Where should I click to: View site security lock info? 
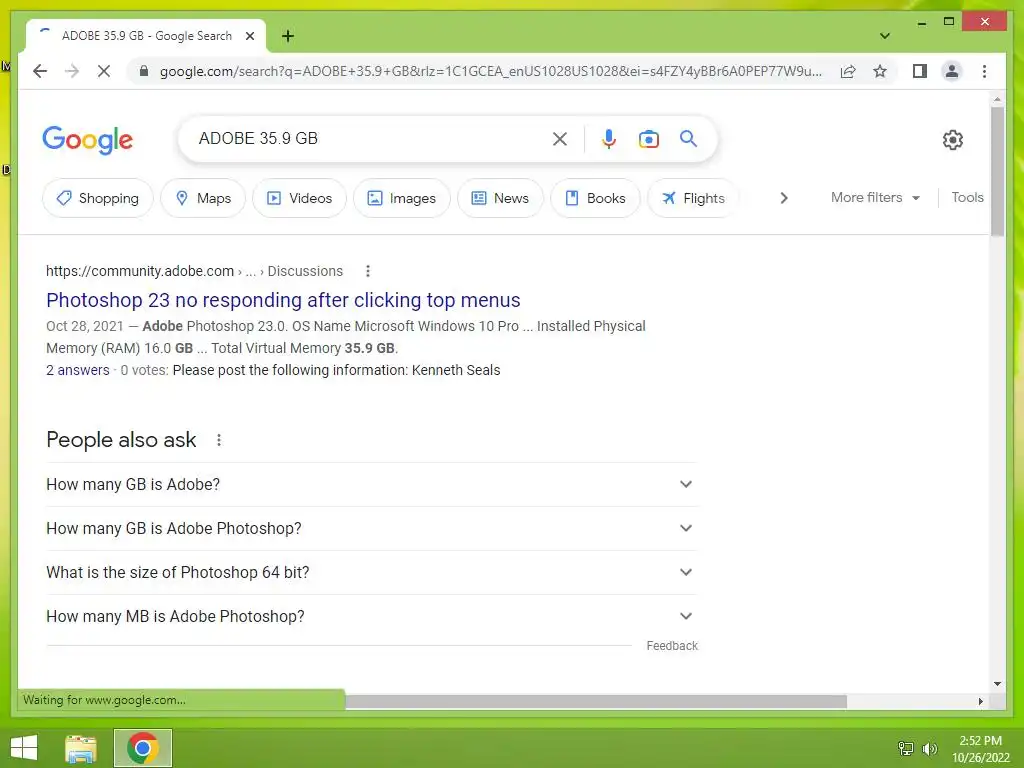[144, 71]
